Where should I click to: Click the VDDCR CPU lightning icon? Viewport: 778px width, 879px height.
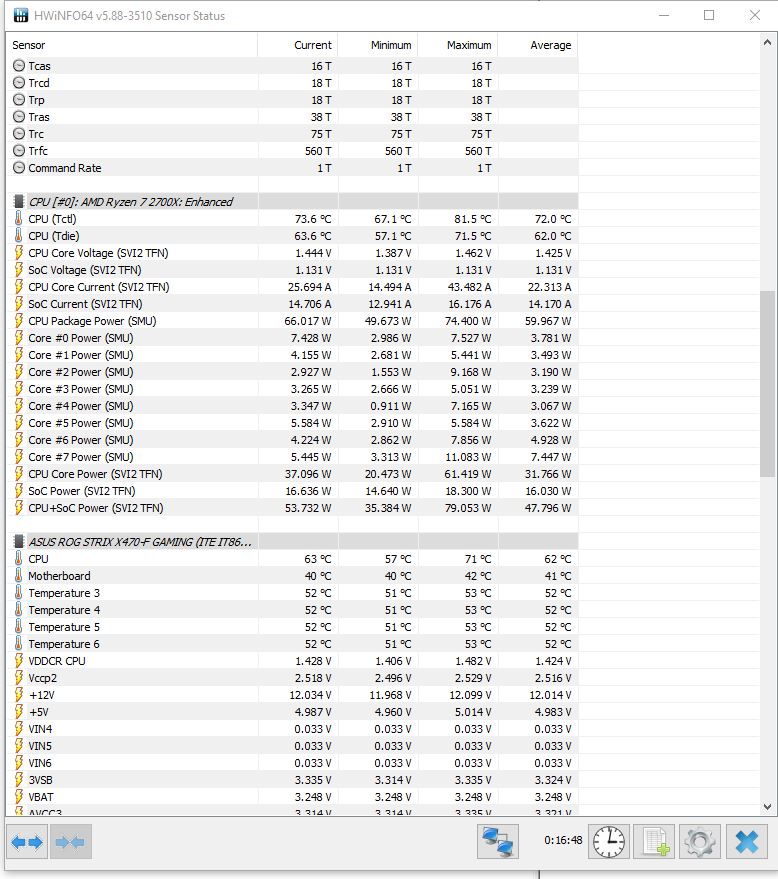click(x=18, y=660)
